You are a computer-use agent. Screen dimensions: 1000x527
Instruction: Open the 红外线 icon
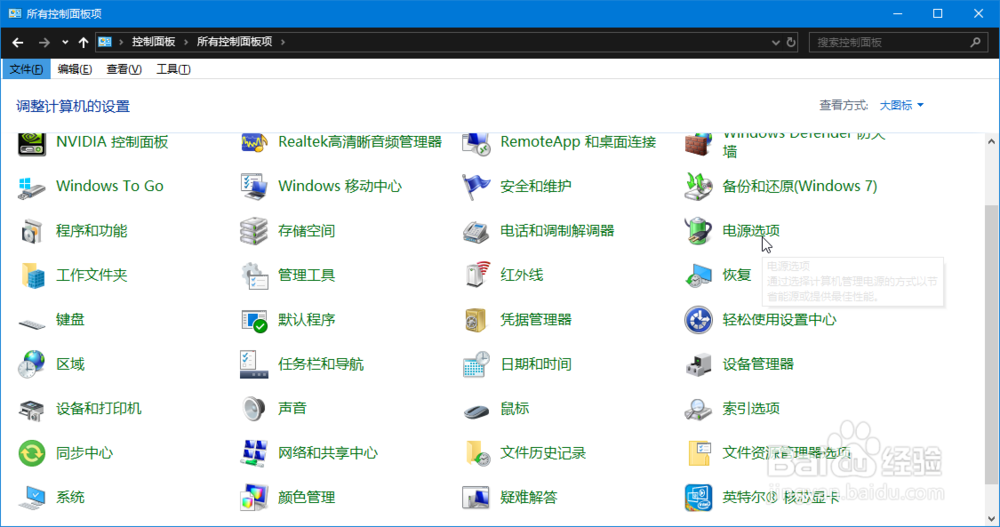click(476, 275)
